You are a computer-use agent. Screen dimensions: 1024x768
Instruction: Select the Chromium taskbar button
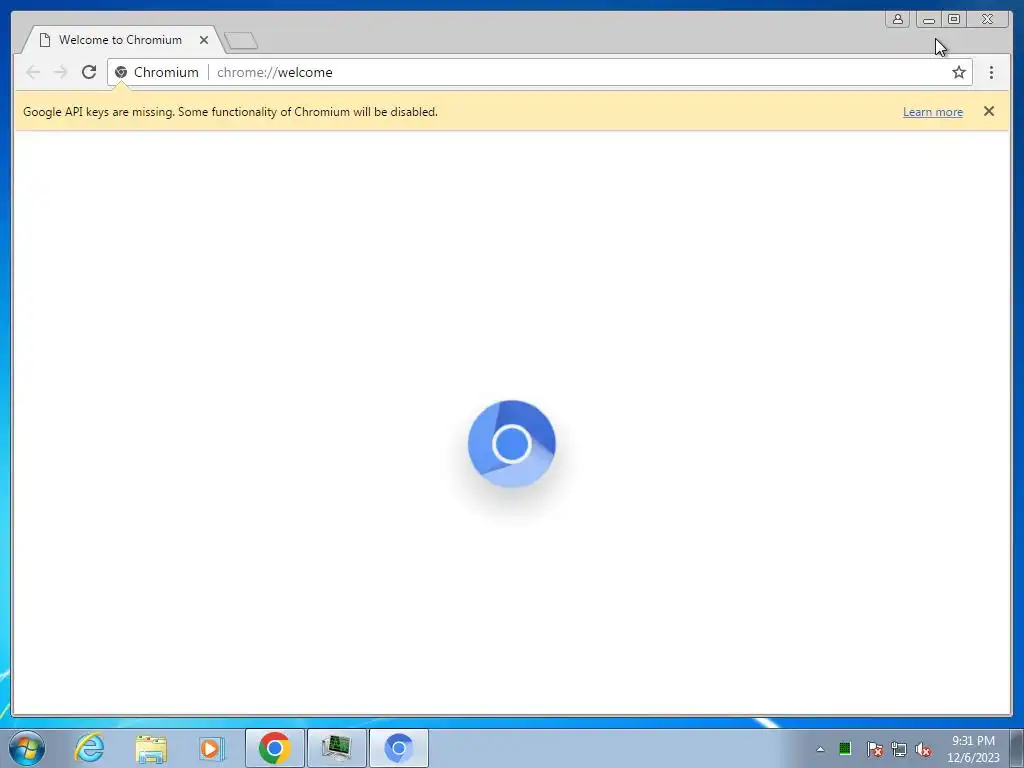tap(398, 748)
